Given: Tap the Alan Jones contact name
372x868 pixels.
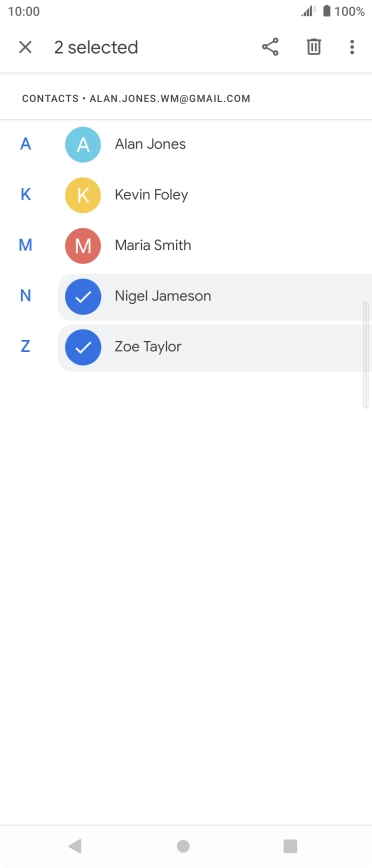Looking at the screenshot, I should [x=150, y=144].
